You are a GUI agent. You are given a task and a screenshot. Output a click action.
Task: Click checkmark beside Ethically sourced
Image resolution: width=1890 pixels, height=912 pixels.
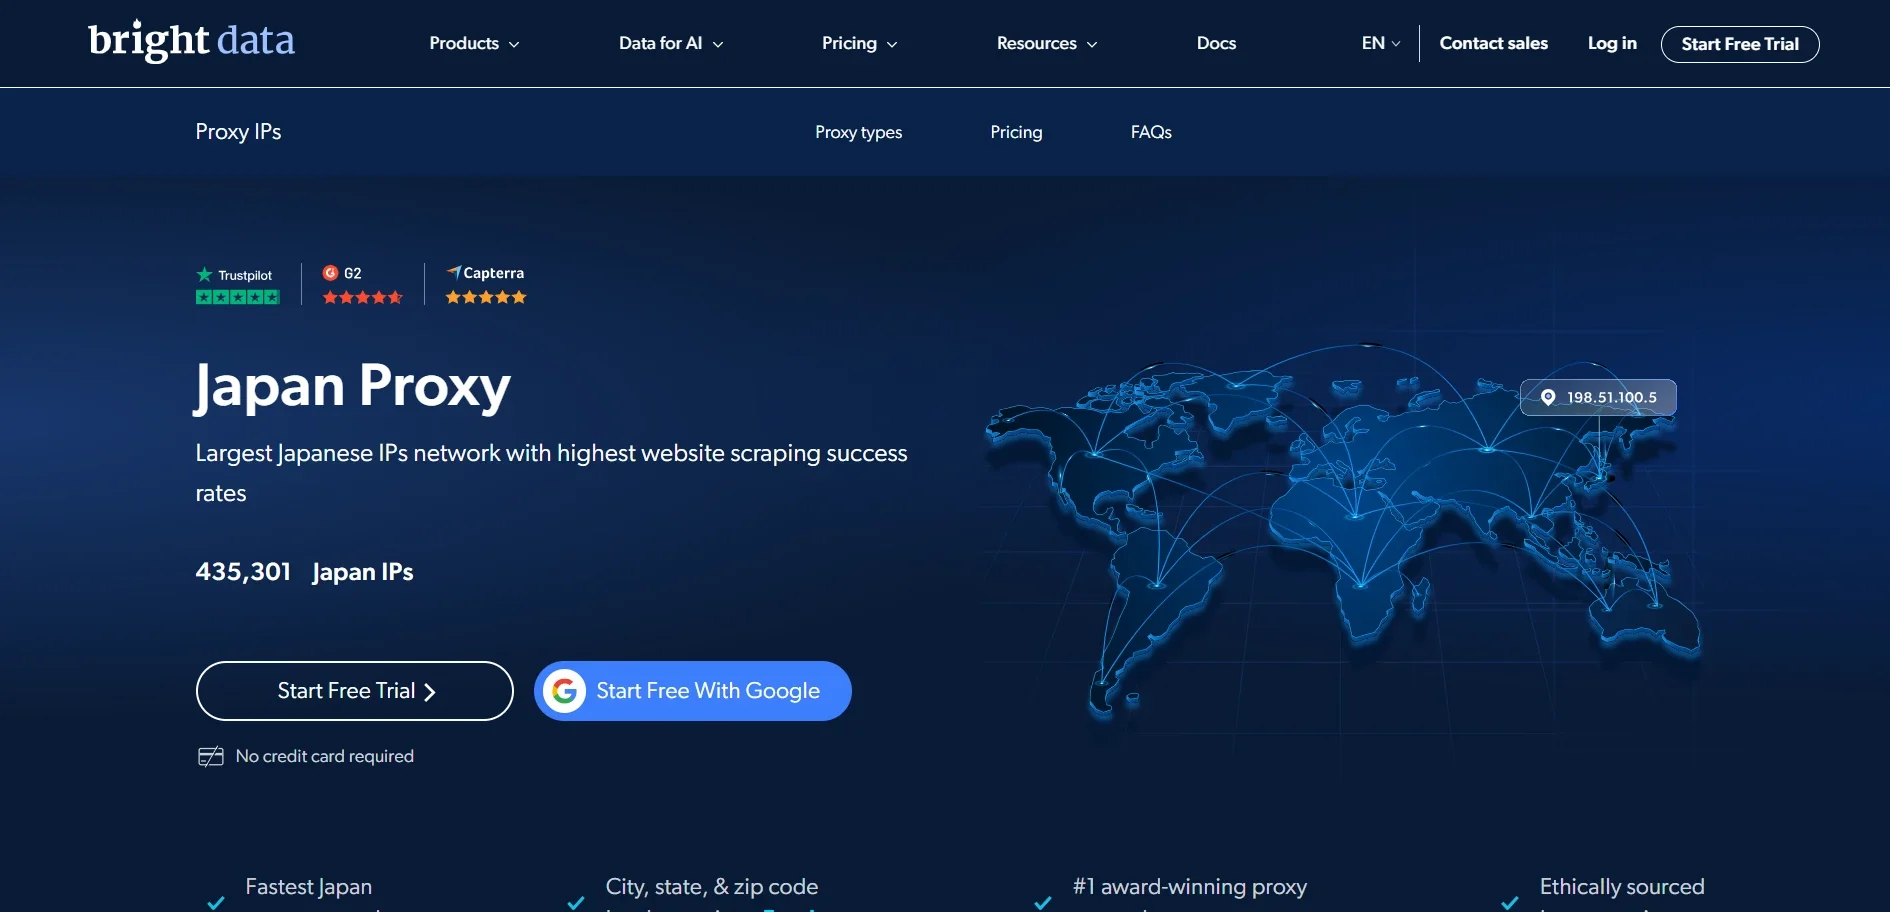tap(1510, 903)
